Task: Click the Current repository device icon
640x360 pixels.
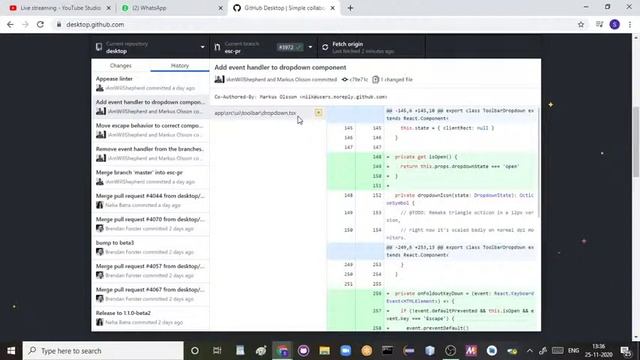Action: pyautogui.click(x=99, y=47)
